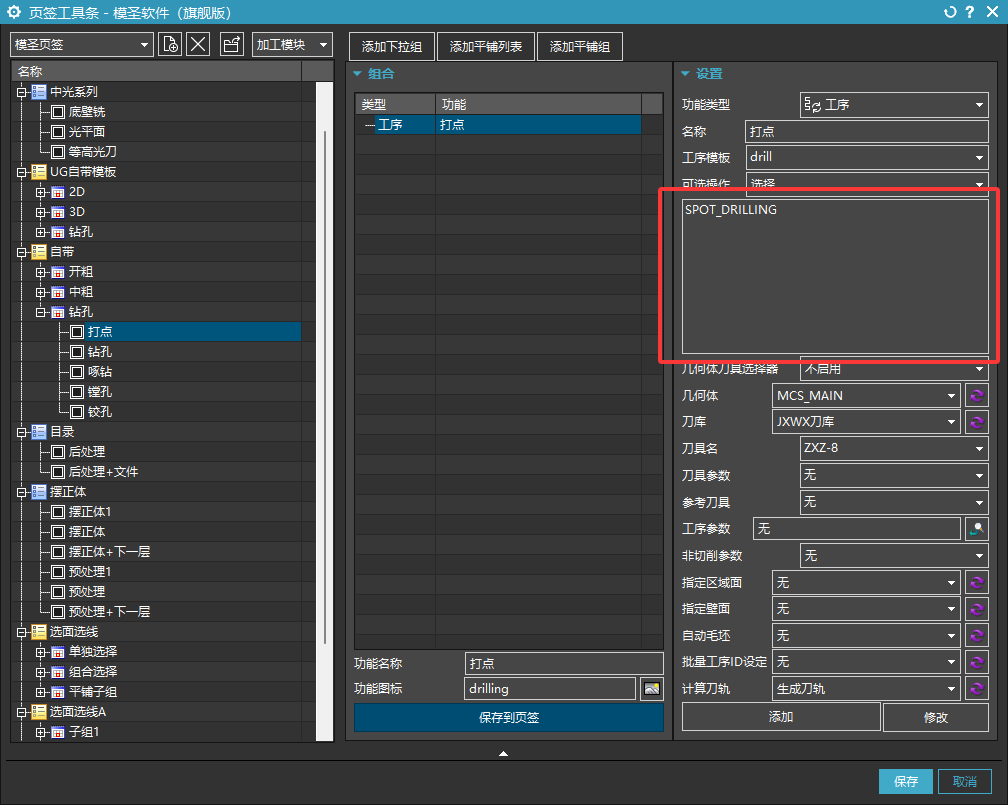Select the 等高光刀 tree item
The image size is (1008, 805).
(x=93, y=152)
